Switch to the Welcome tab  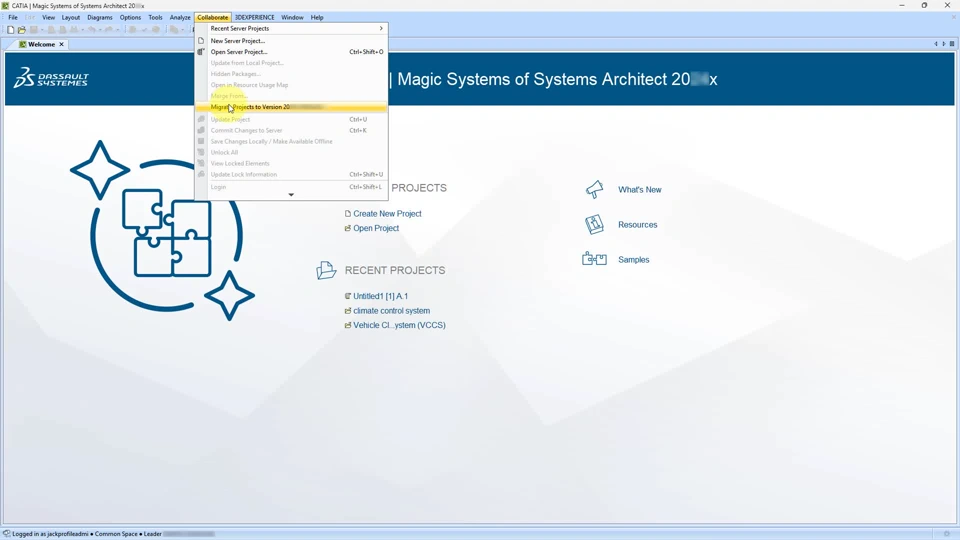point(41,44)
